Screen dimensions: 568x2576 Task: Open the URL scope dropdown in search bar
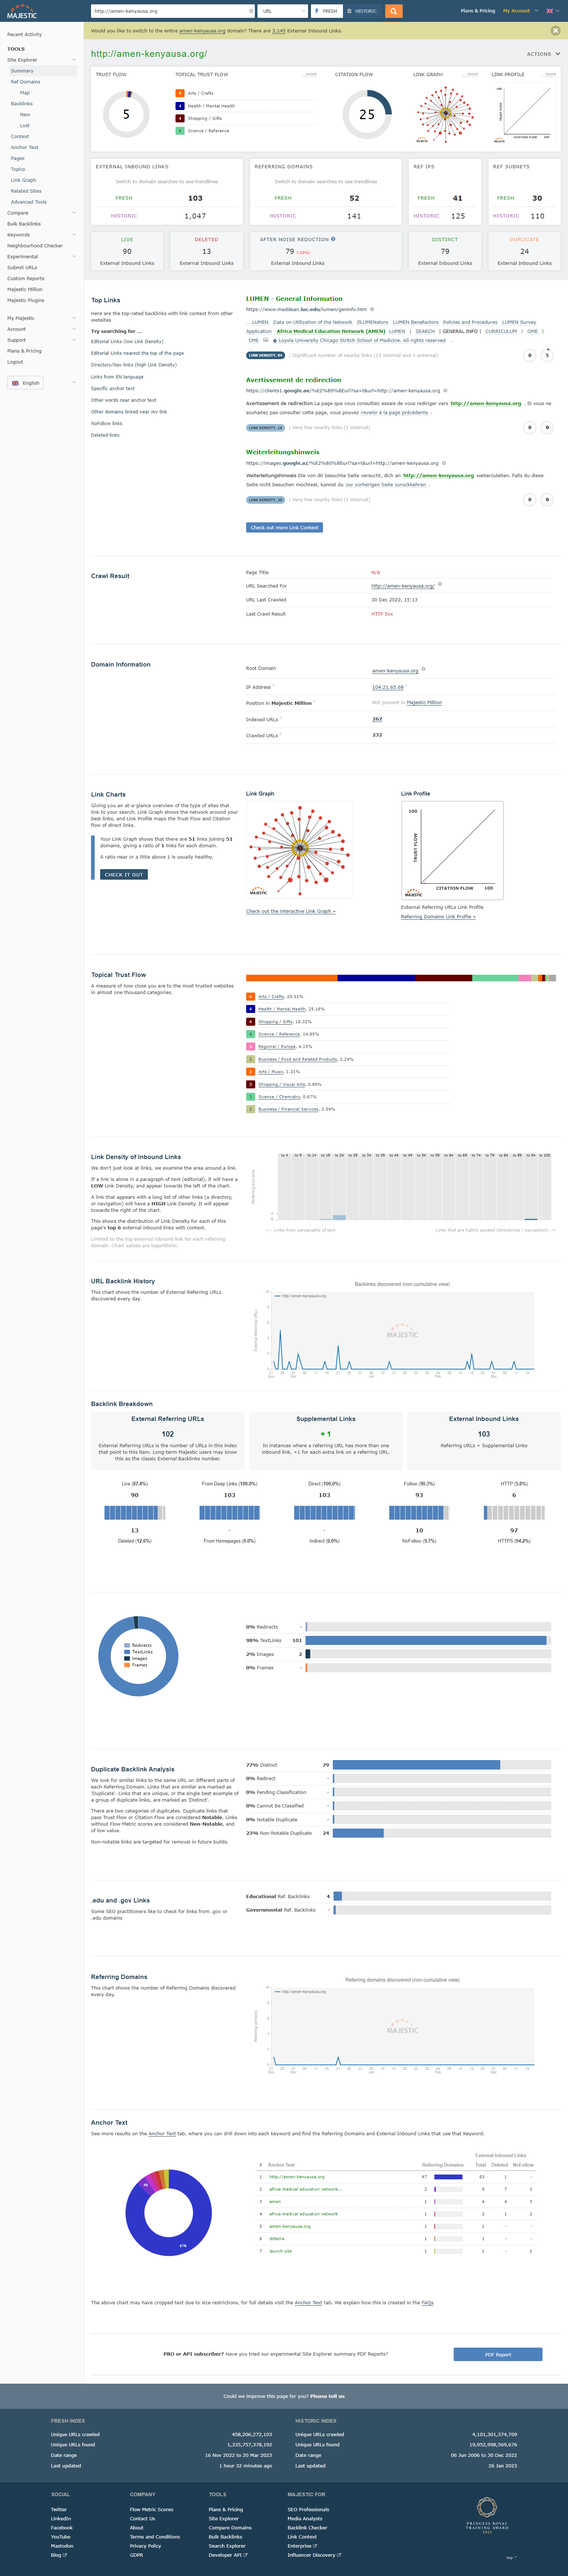[x=282, y=11]
